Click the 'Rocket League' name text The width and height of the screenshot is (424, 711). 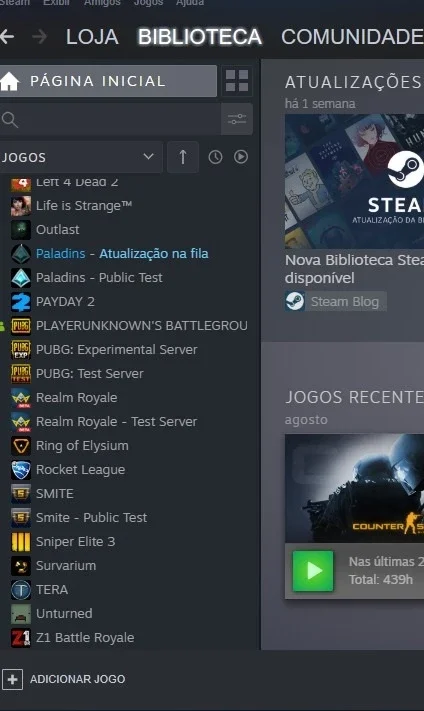point(80,470)
